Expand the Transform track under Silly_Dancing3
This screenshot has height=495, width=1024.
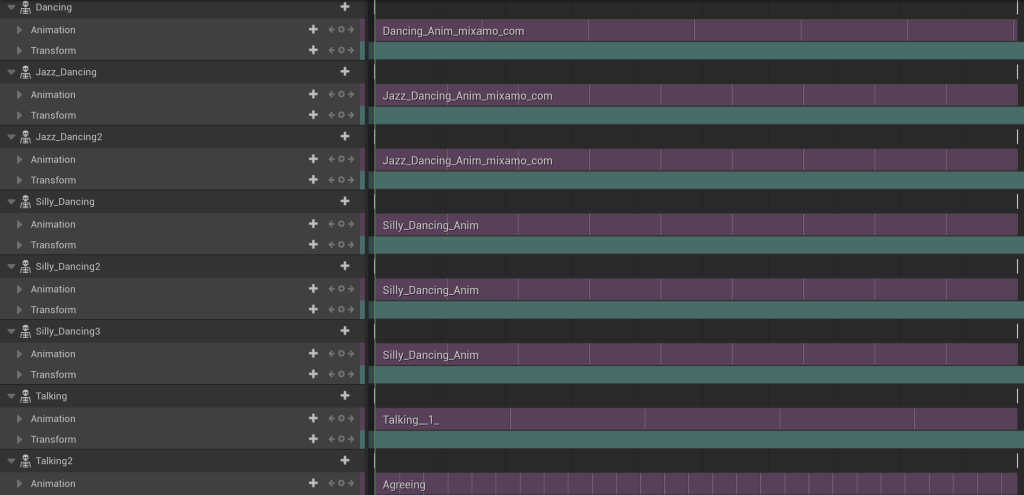click(19, 375)
